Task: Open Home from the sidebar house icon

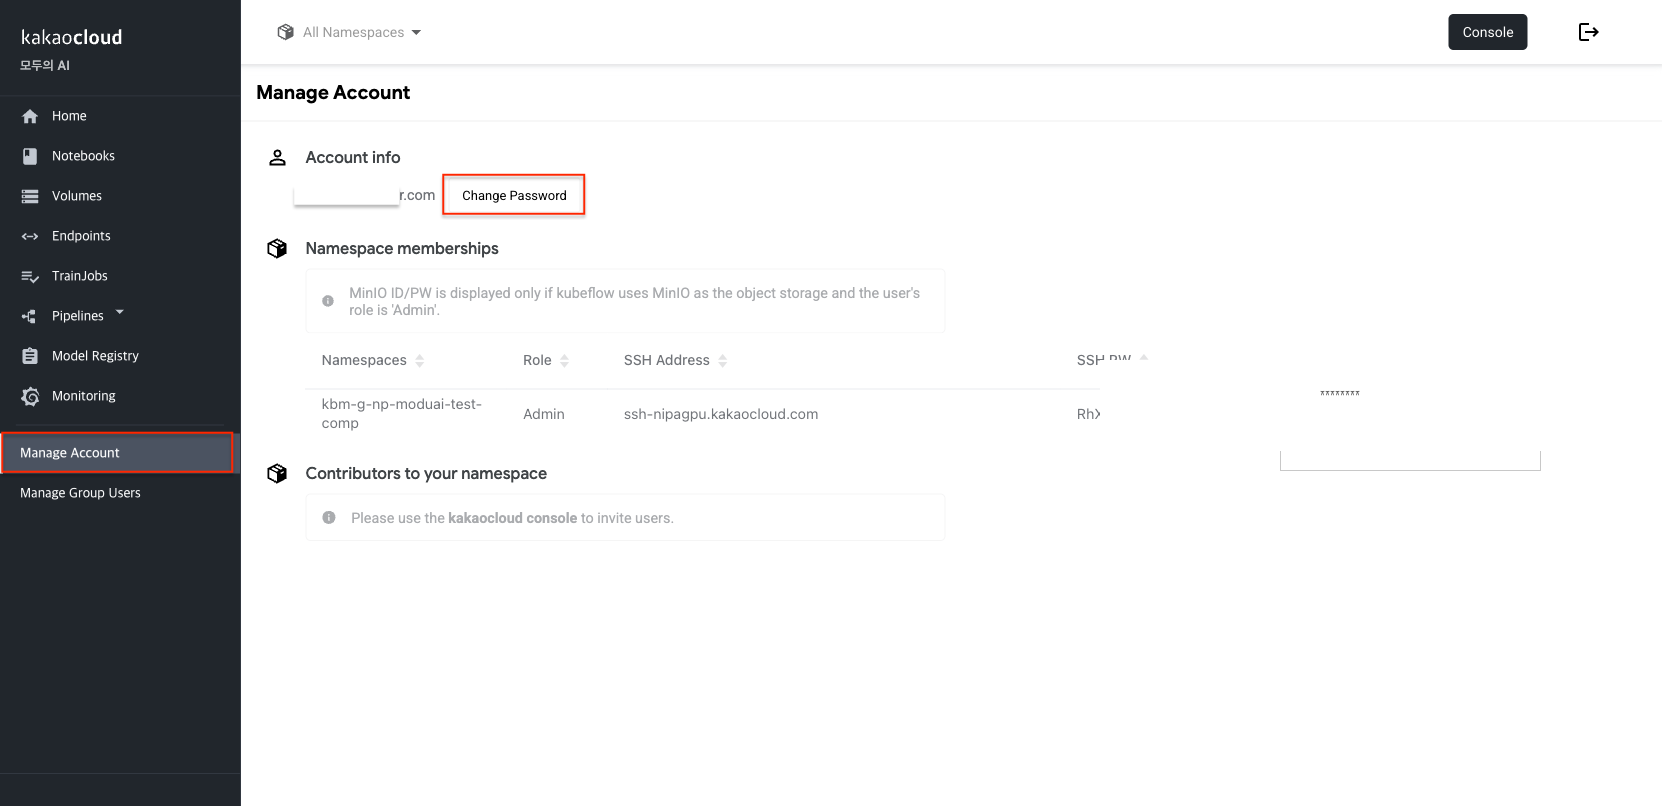Action: [30, 116]
